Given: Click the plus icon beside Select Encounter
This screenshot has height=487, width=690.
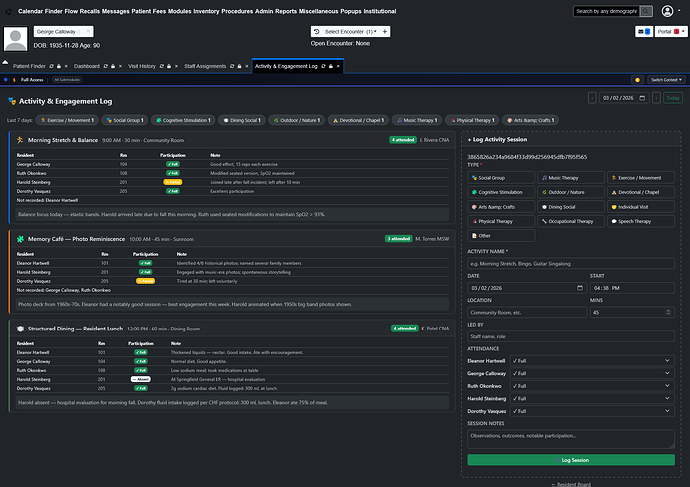Looking at the screenshot, I should coord(385,32).
